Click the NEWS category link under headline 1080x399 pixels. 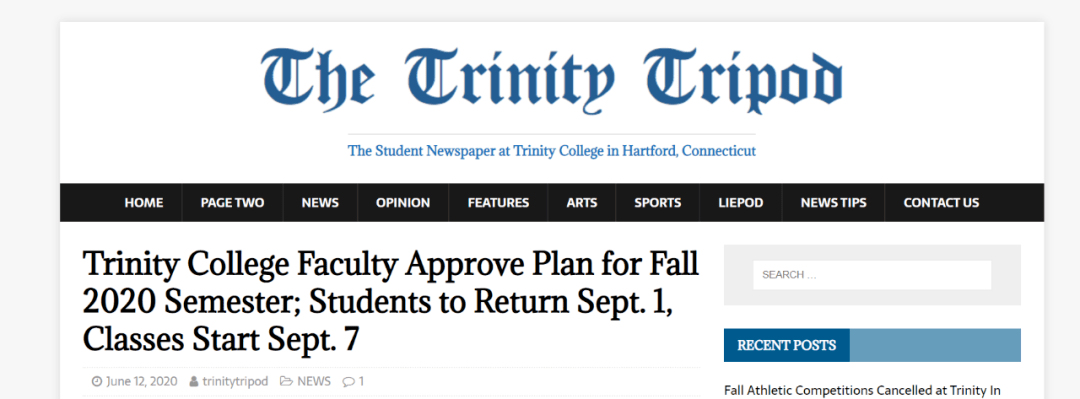click(x=314, y=382)
